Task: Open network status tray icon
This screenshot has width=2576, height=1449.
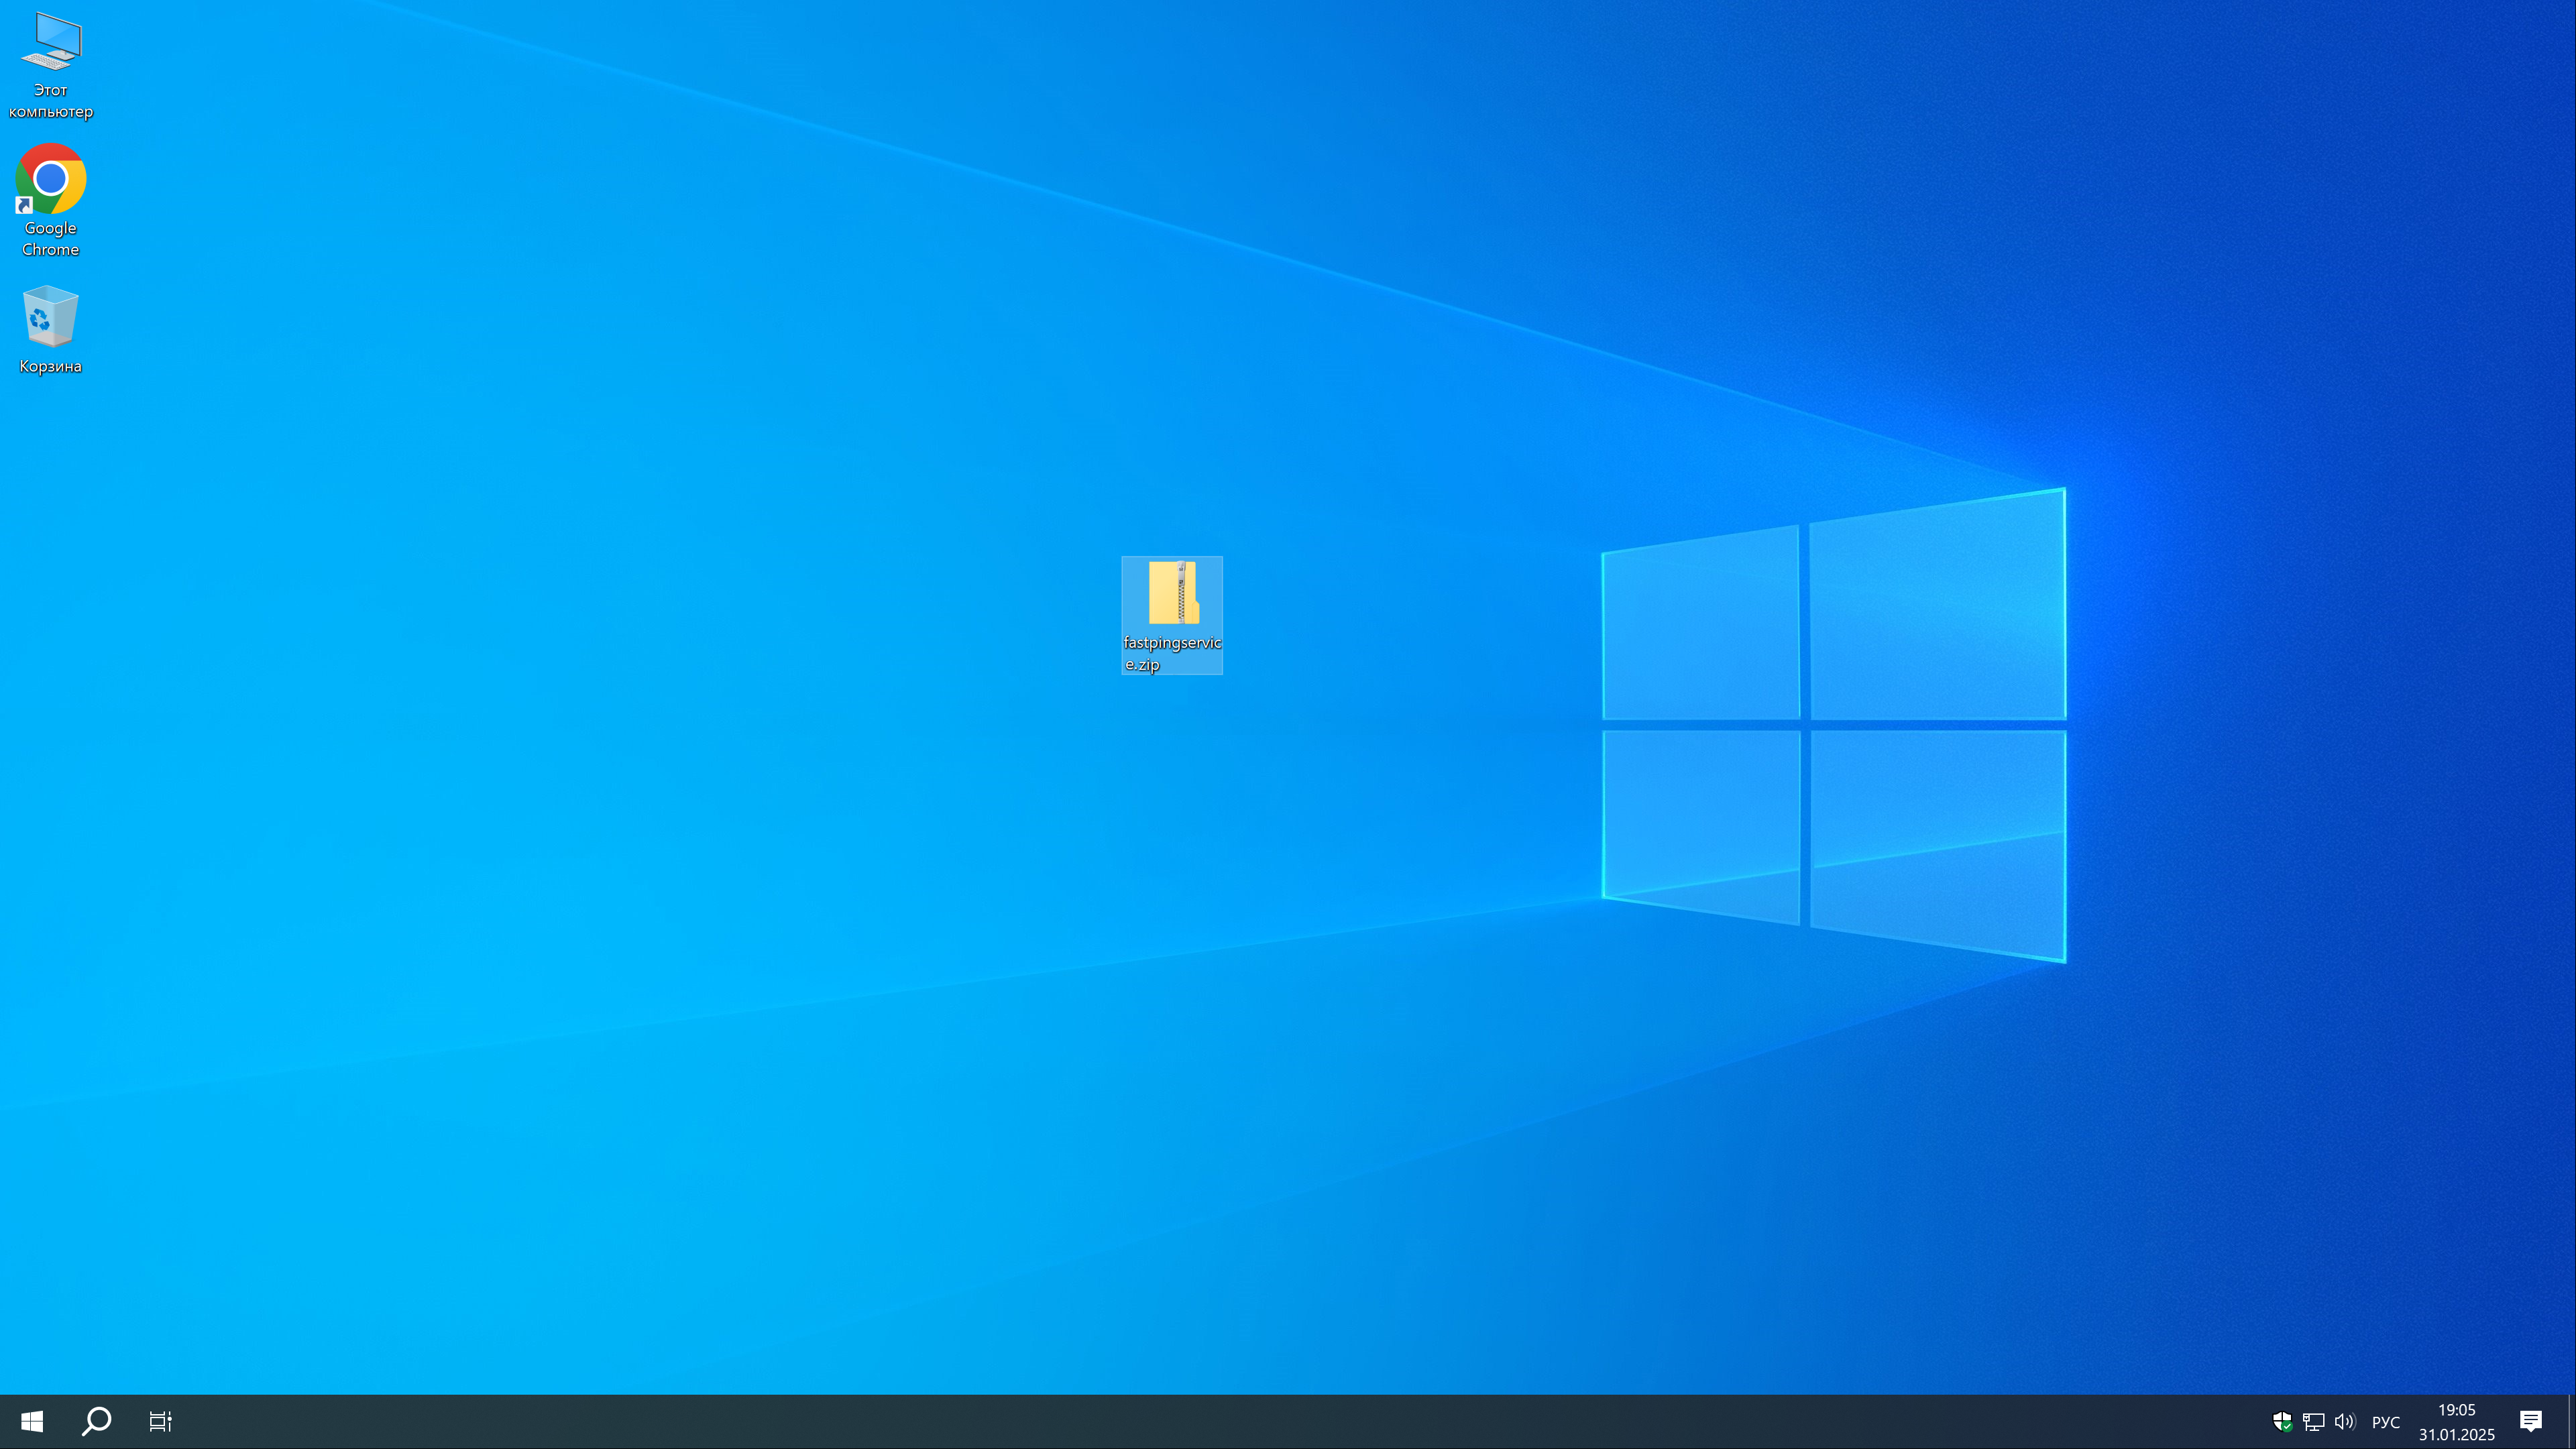Action: (2313, 1421)
